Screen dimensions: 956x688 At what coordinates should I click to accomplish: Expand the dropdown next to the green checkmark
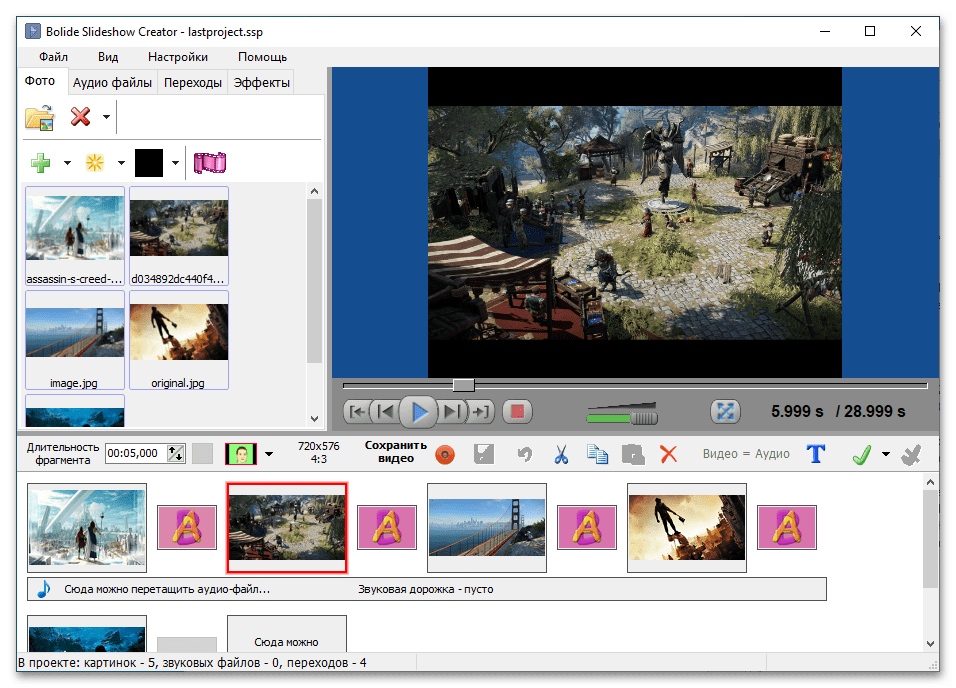(x=886, y=455)
